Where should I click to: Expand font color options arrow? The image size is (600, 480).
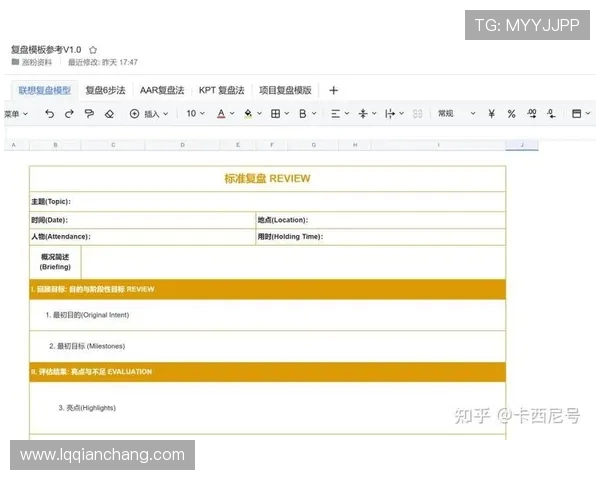coord(232,114)
